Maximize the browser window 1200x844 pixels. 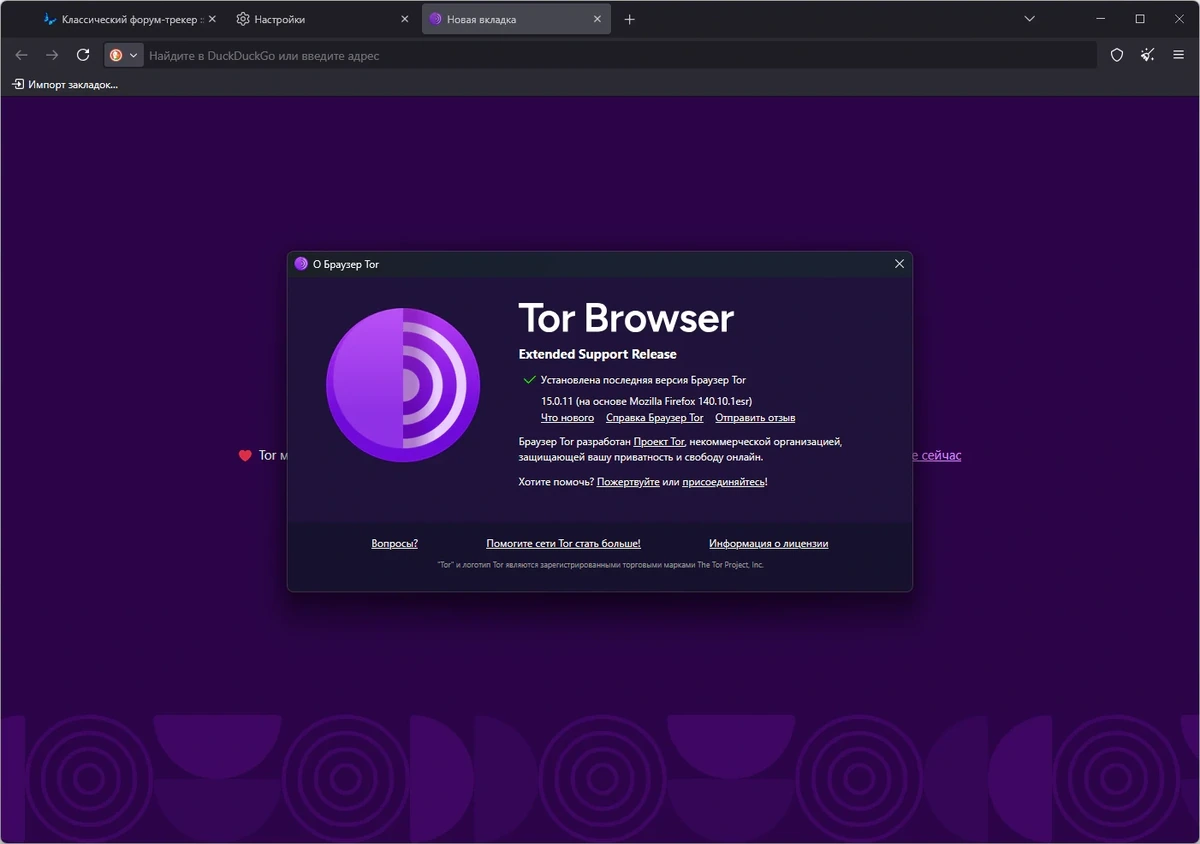1140,19
